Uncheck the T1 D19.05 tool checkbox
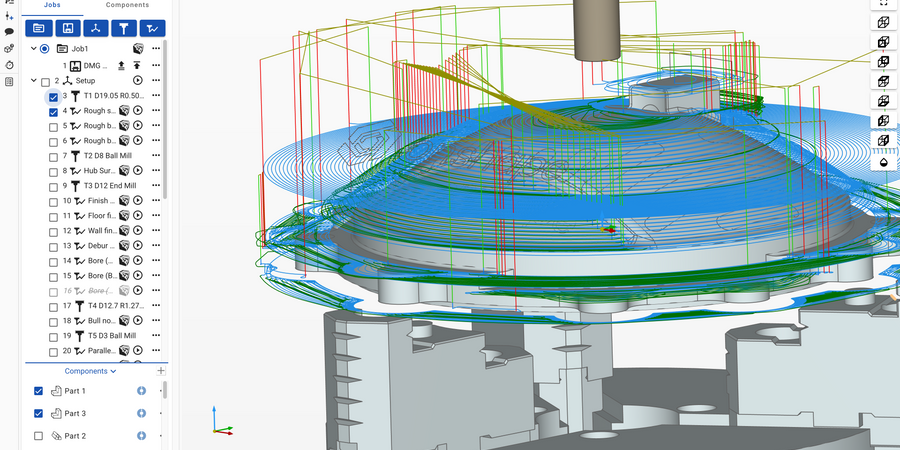The height and width of the screenshot is (450, 900). 53,96
